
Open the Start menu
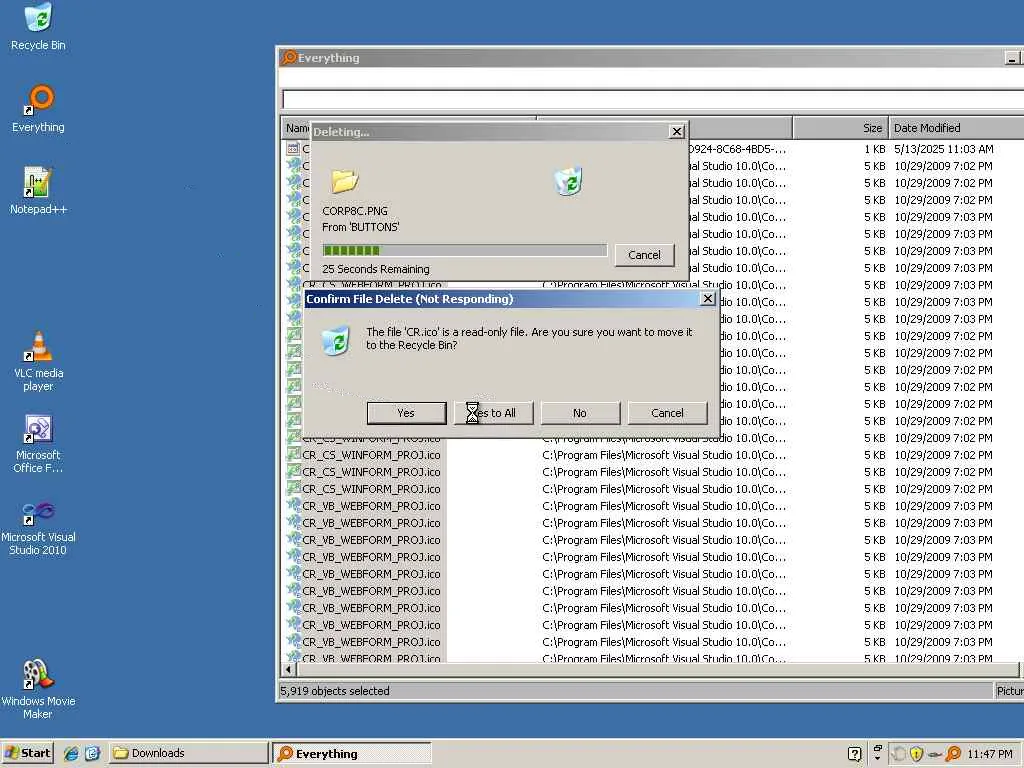coord(27,753)
